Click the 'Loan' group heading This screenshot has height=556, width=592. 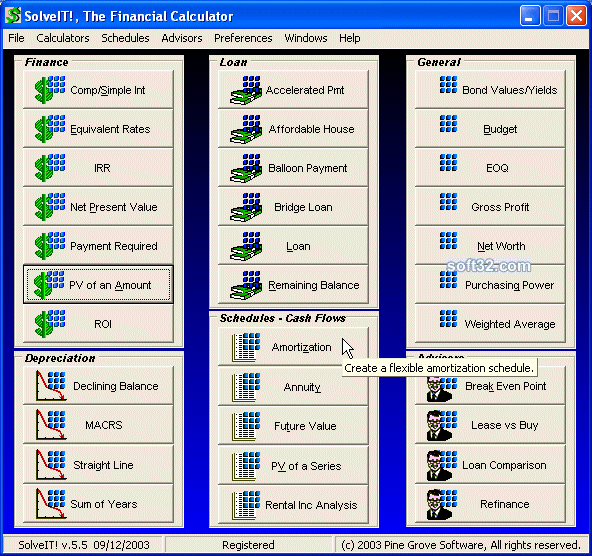tap(233, 62)
